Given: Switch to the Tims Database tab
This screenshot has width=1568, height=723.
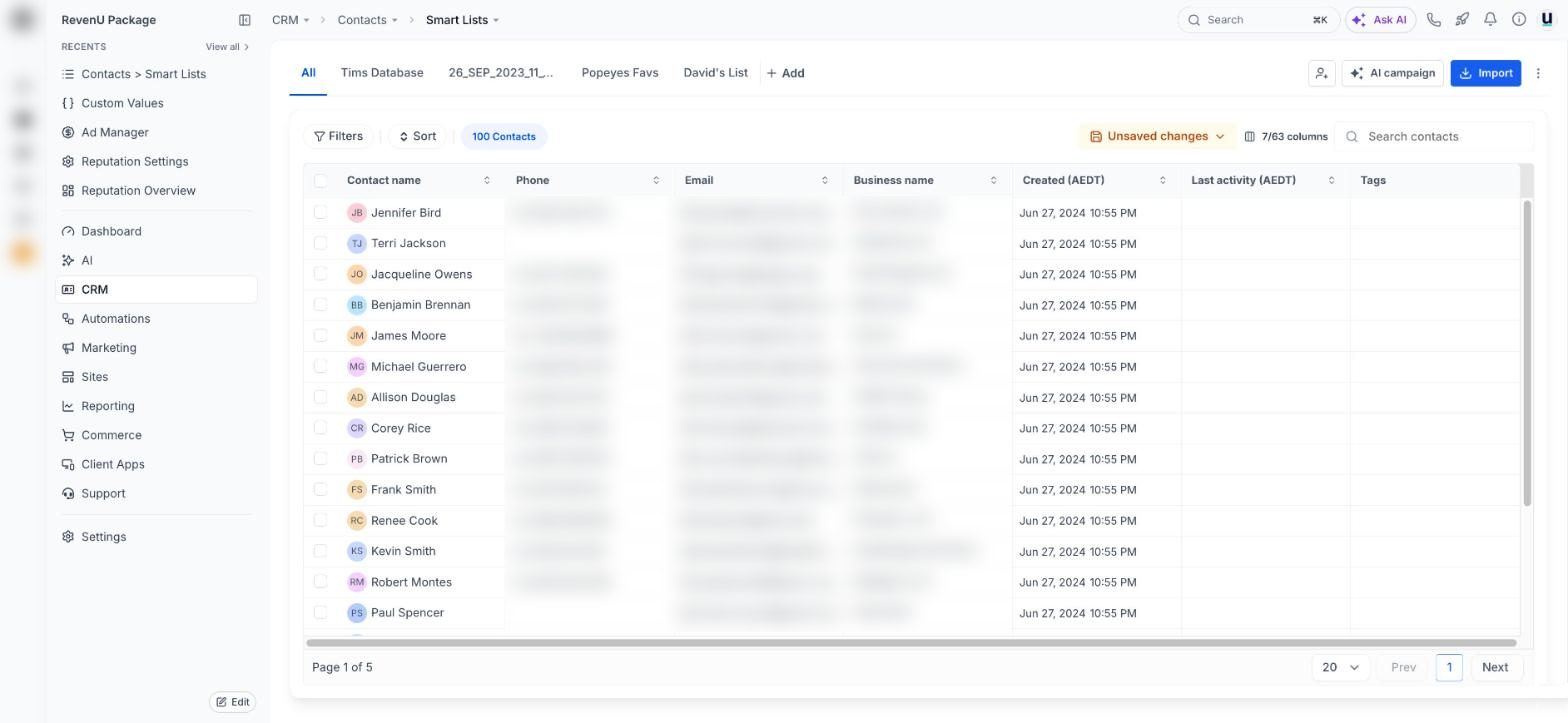Looking at the screenshot, I should pyautogui.click(x=382, y=73).
